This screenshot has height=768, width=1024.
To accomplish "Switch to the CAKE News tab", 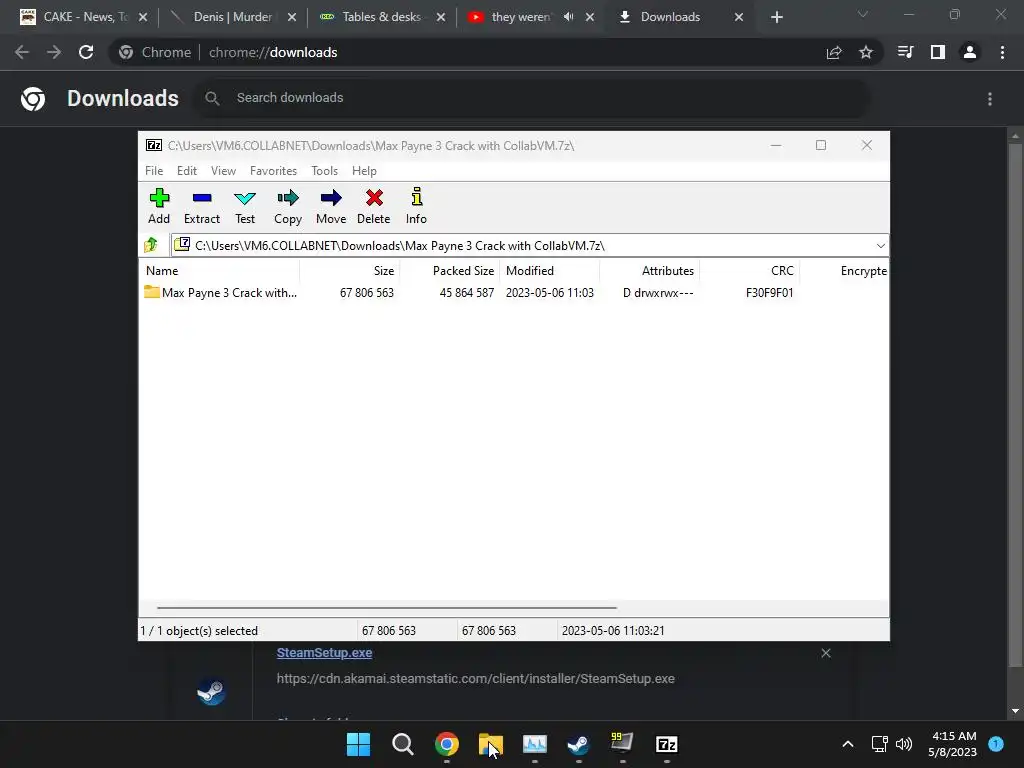I will pos(84,17).
